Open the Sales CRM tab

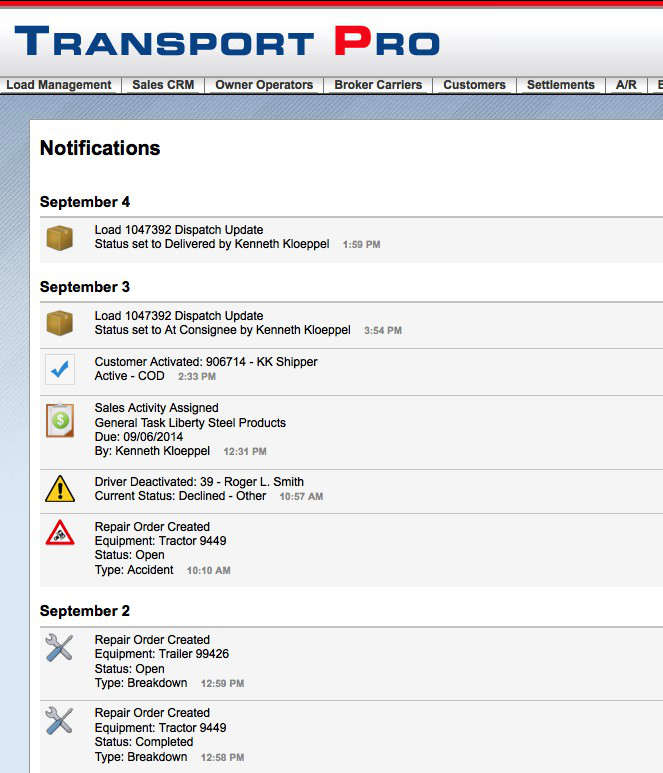pos(163,85)
